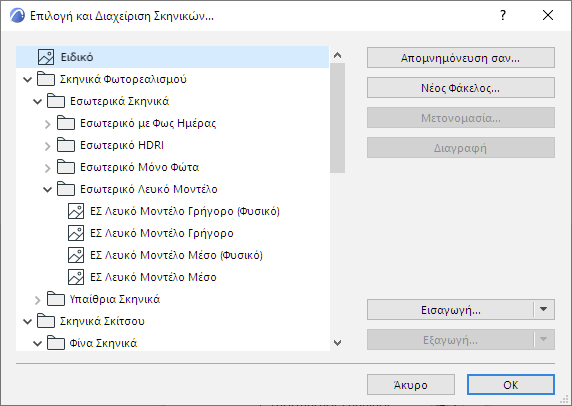Click scene icon of ΕΣ Λευκό Μοντέλο Μέσο (Φυσικό)
The image size is (572, 406).
pos(76,255)
